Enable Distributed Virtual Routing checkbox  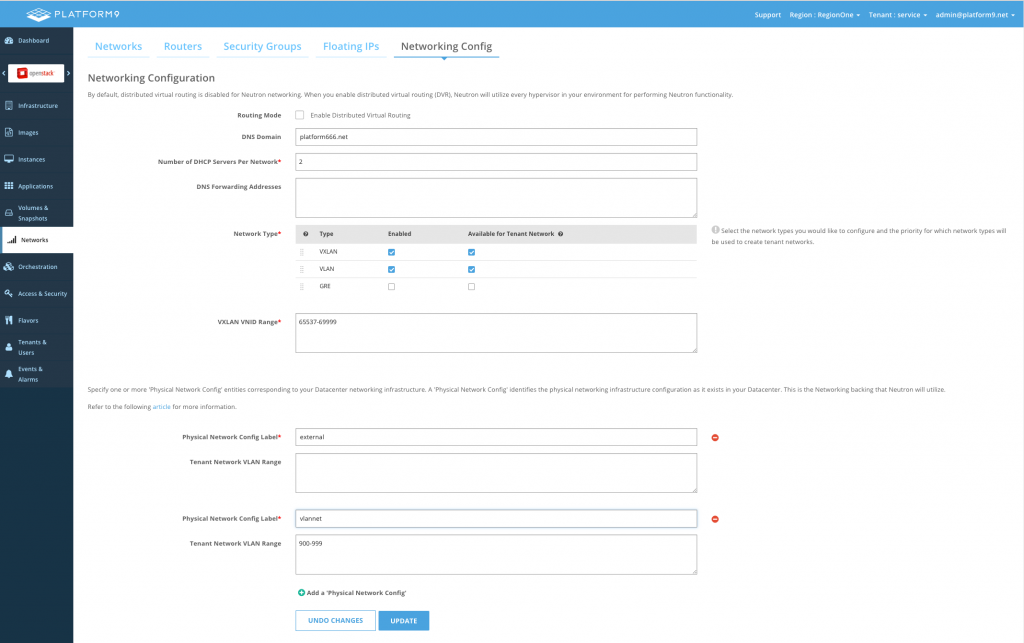click(300, 115)
